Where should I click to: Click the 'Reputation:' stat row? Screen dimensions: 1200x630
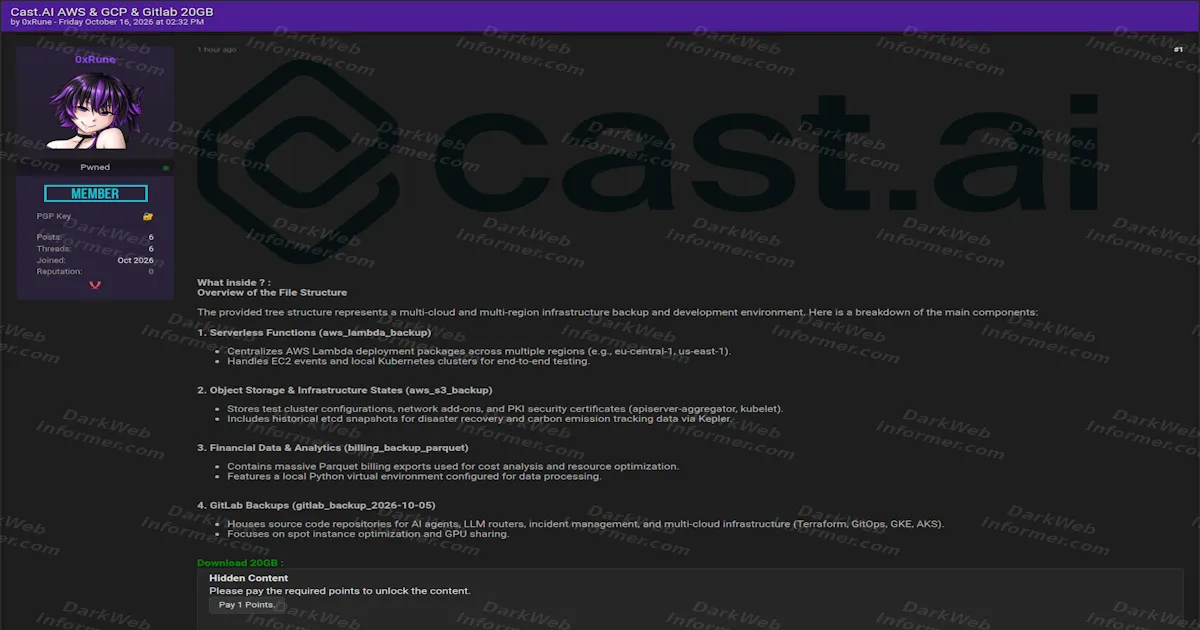pyautogui.click(x=95, y=272)
